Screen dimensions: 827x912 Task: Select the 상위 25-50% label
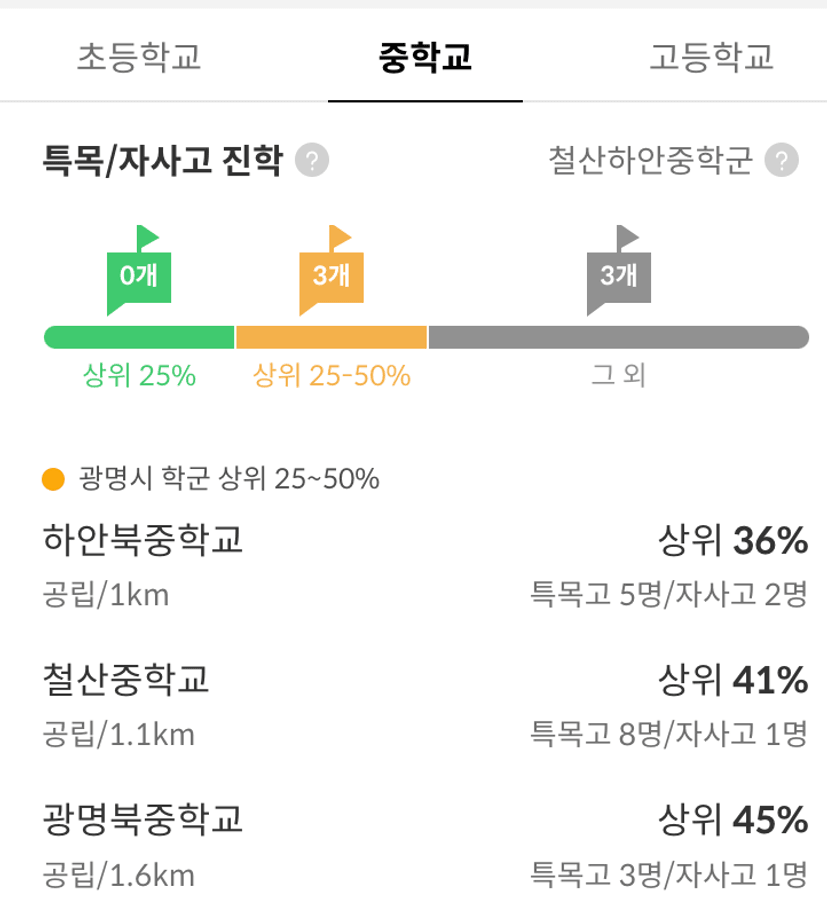331,375
